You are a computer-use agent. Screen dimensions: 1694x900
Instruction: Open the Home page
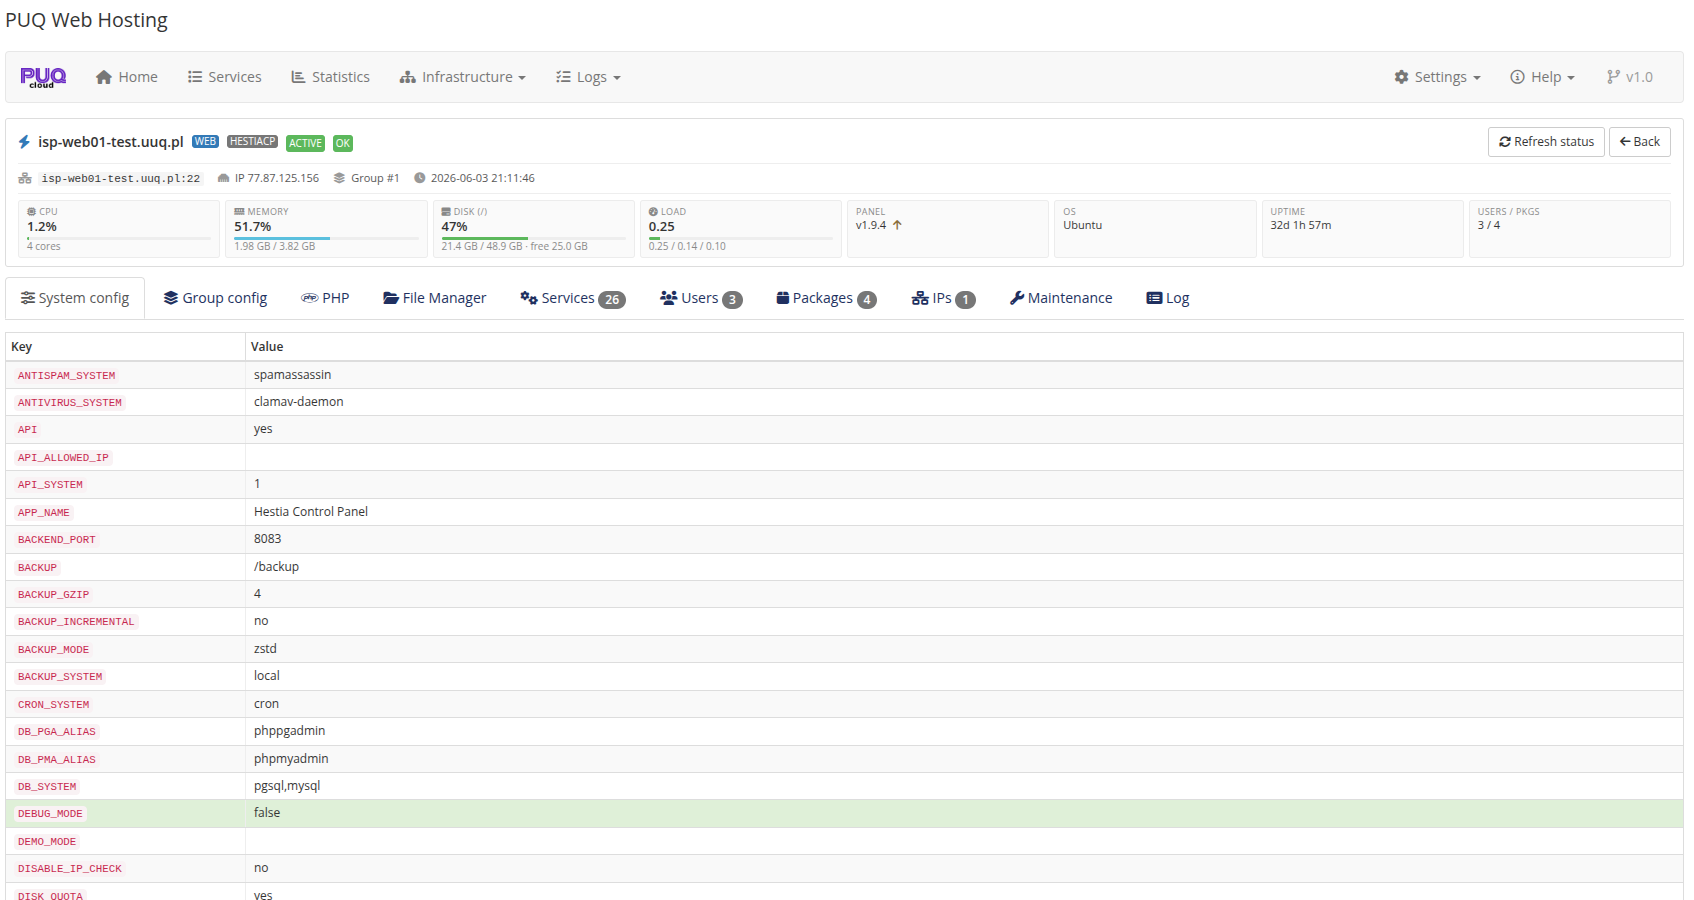coord(127,77)
